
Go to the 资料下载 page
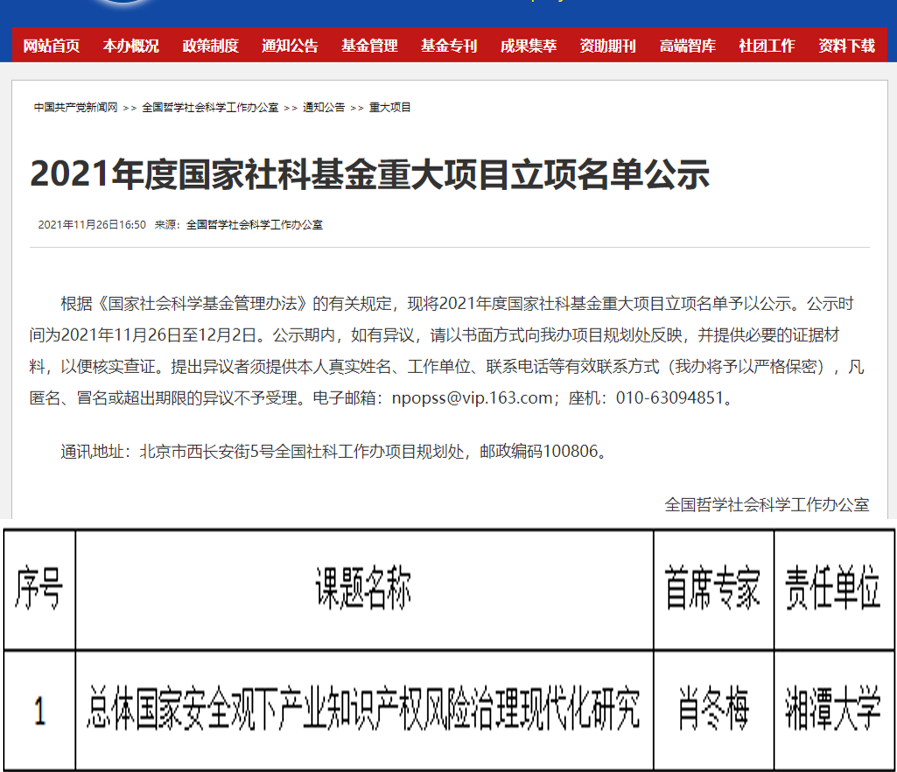pos(847,45)
